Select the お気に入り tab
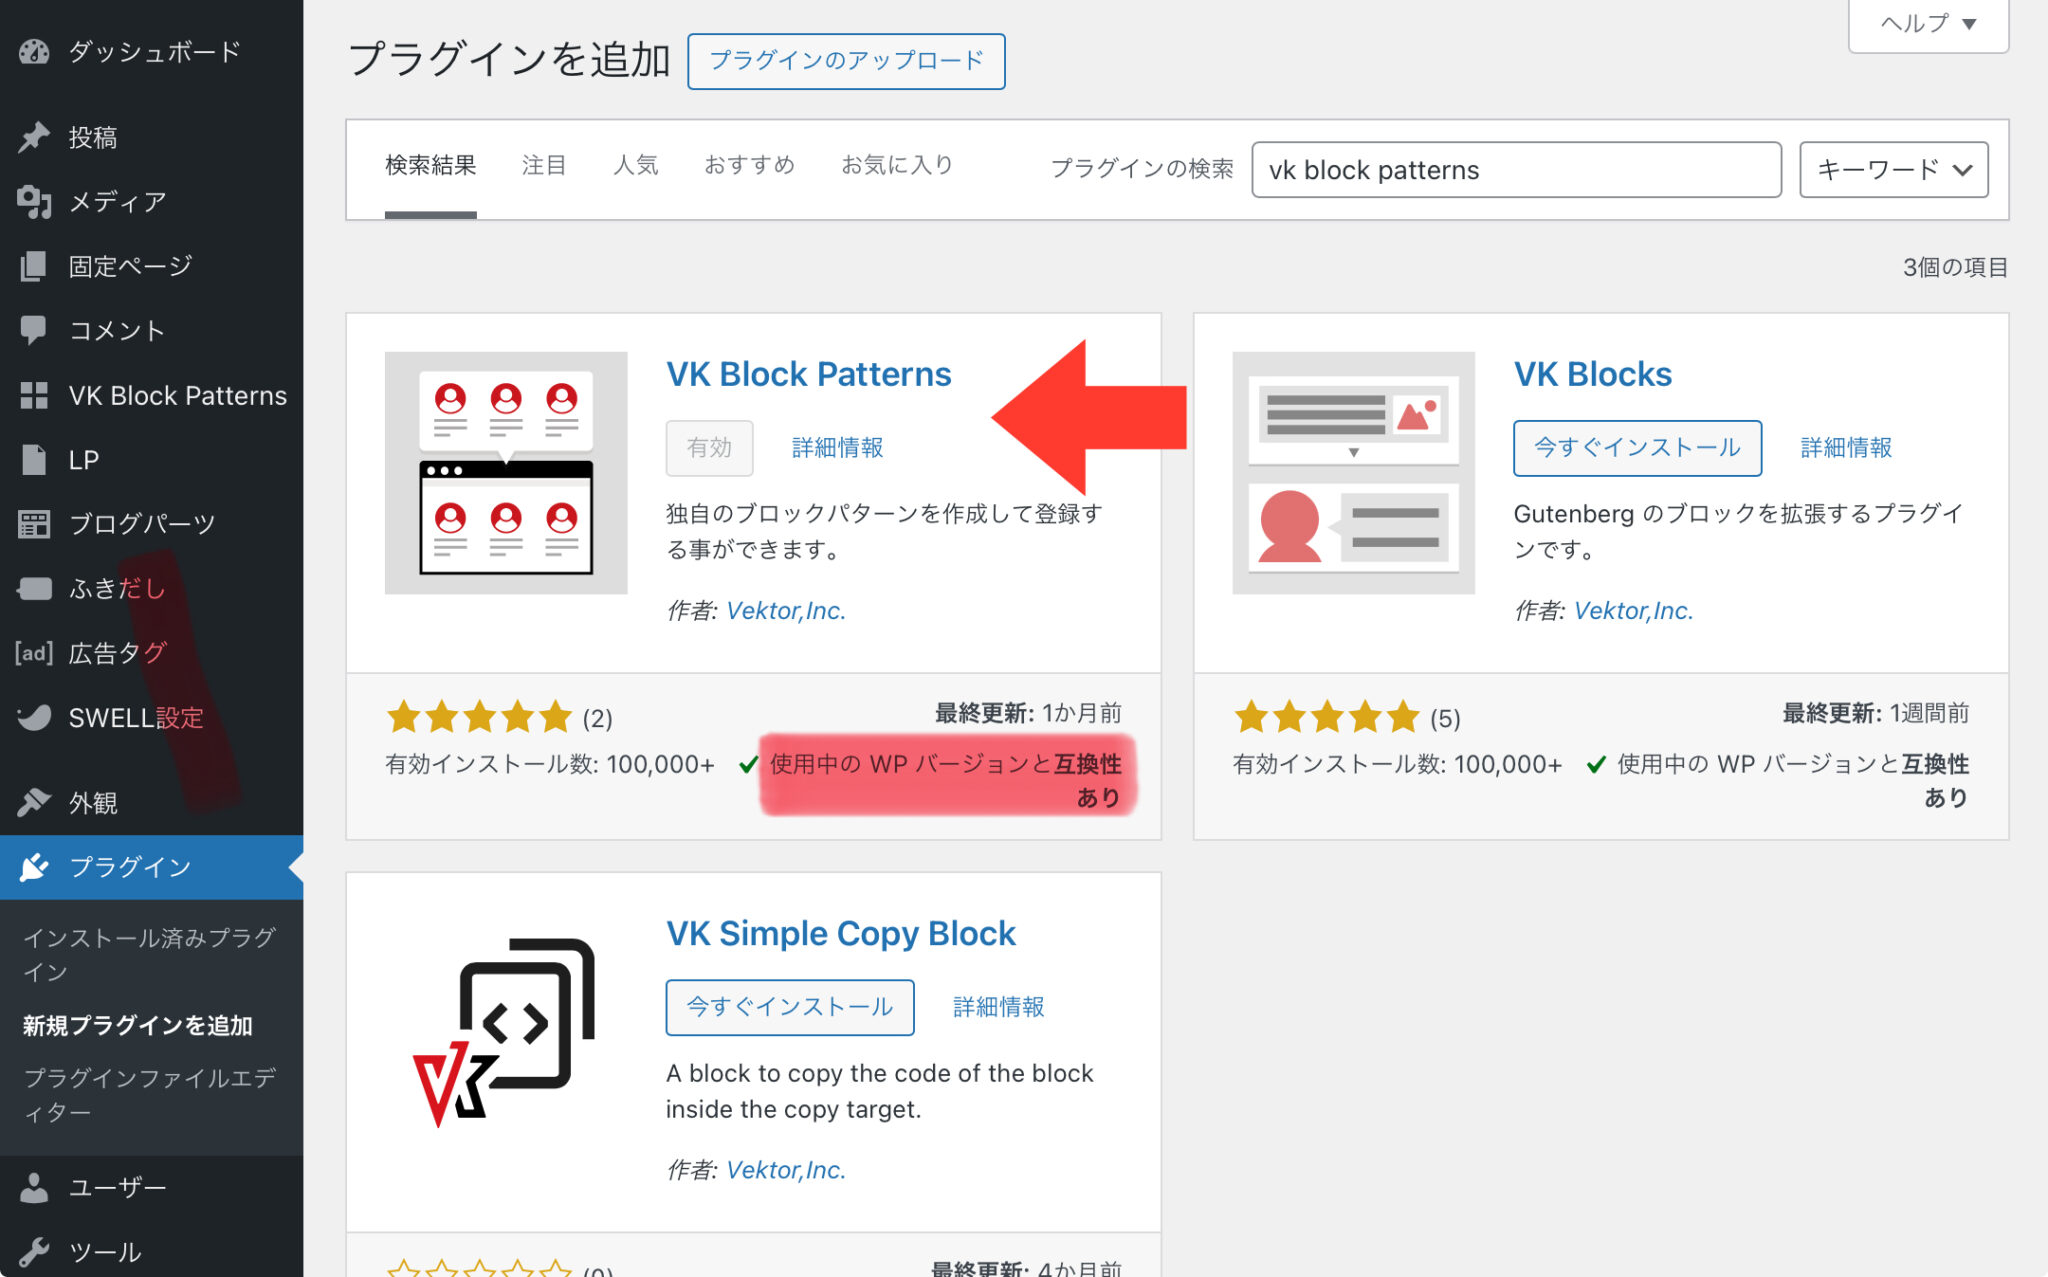 pos(897,165)
